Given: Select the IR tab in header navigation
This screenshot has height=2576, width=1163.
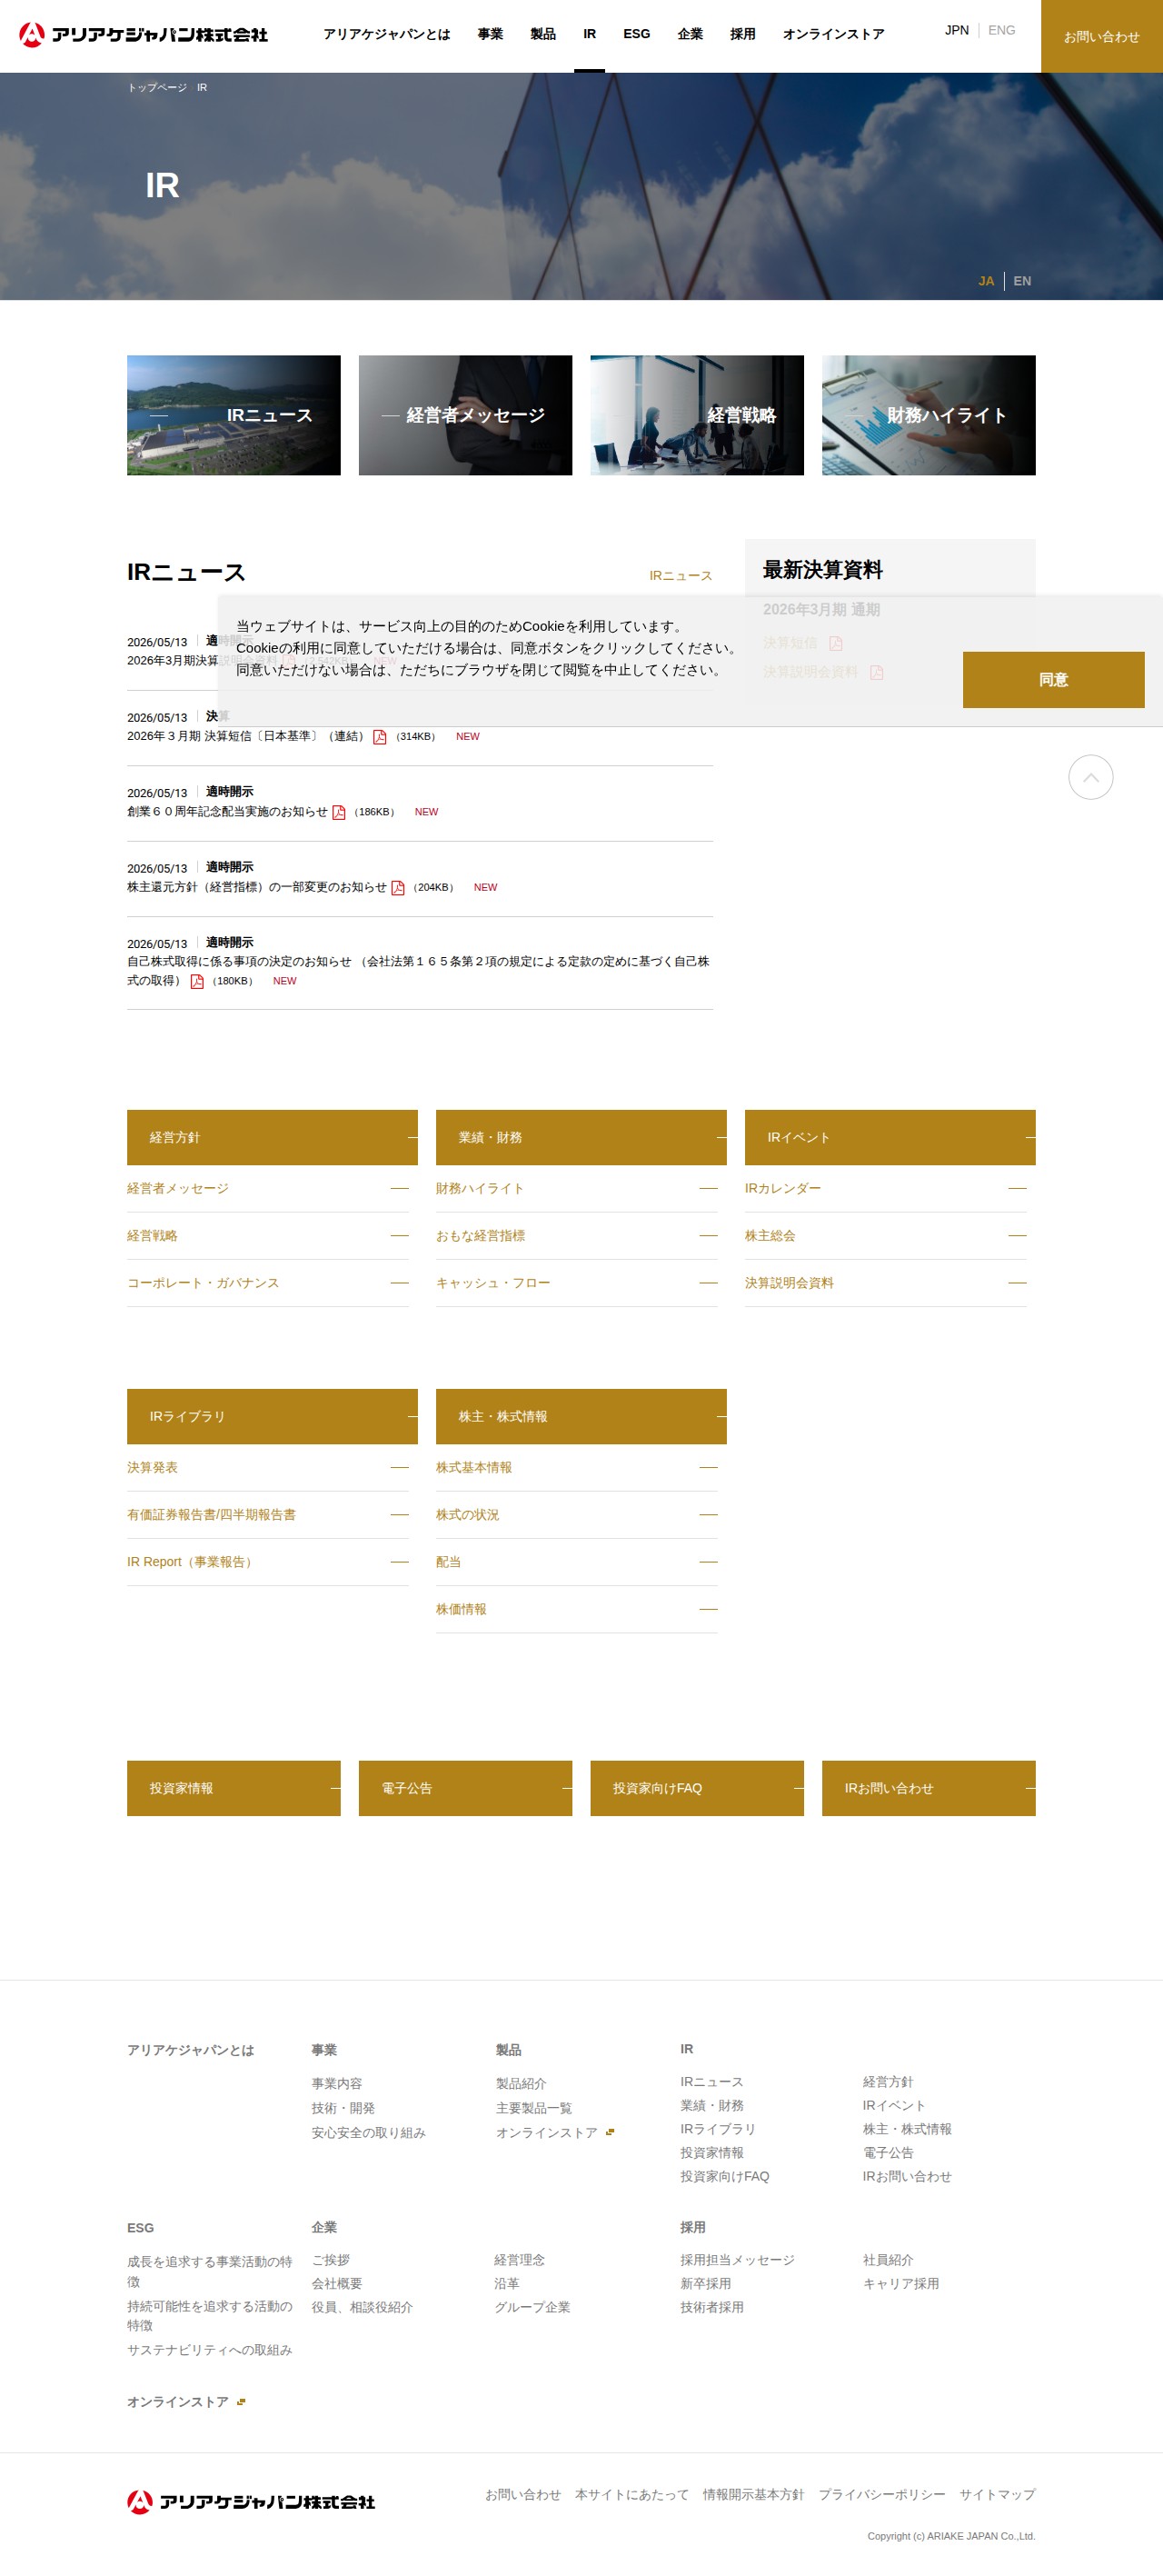Looking at the screenshot, I should click(x=590, y=35).
